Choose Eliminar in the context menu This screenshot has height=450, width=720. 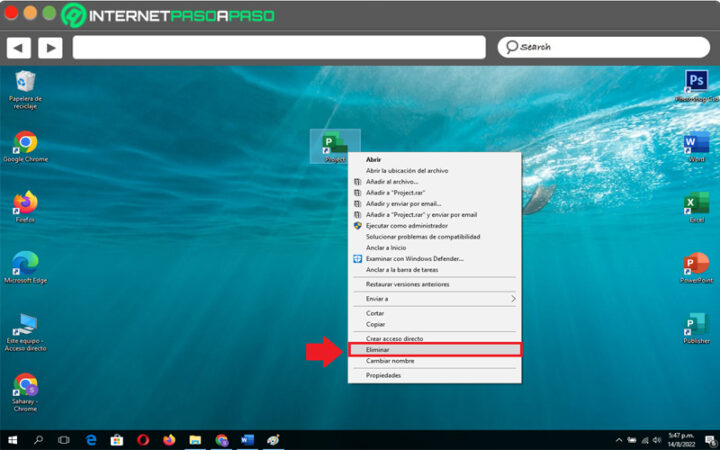434,349
